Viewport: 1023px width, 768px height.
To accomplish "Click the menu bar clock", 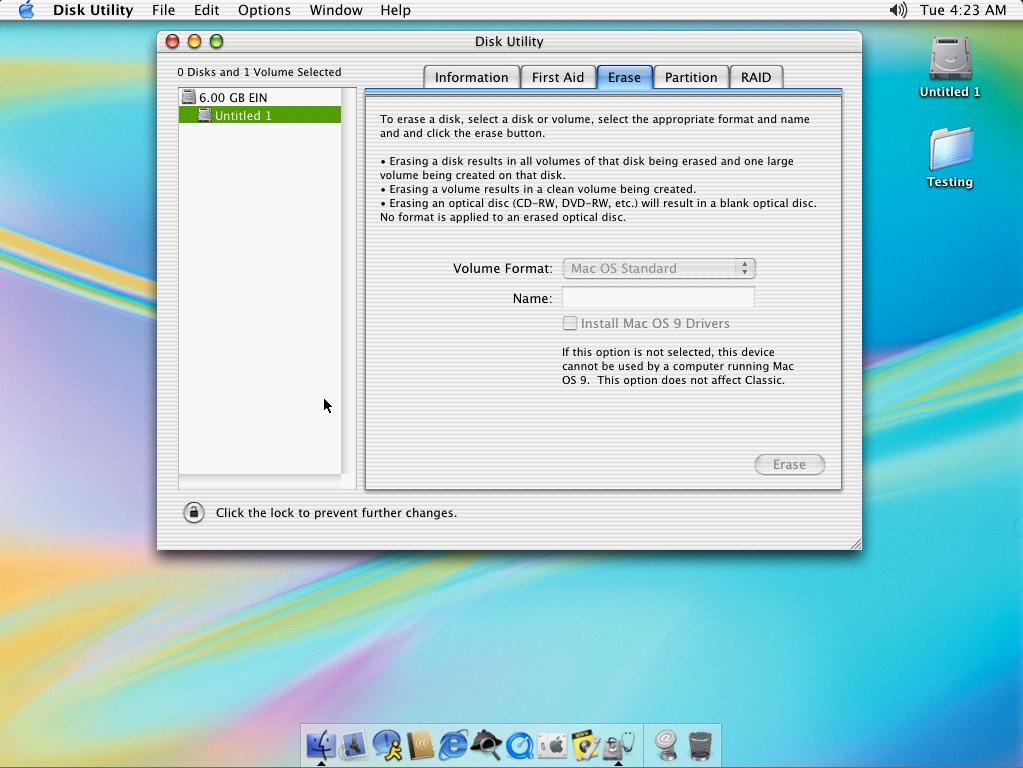I will point(963,10).
